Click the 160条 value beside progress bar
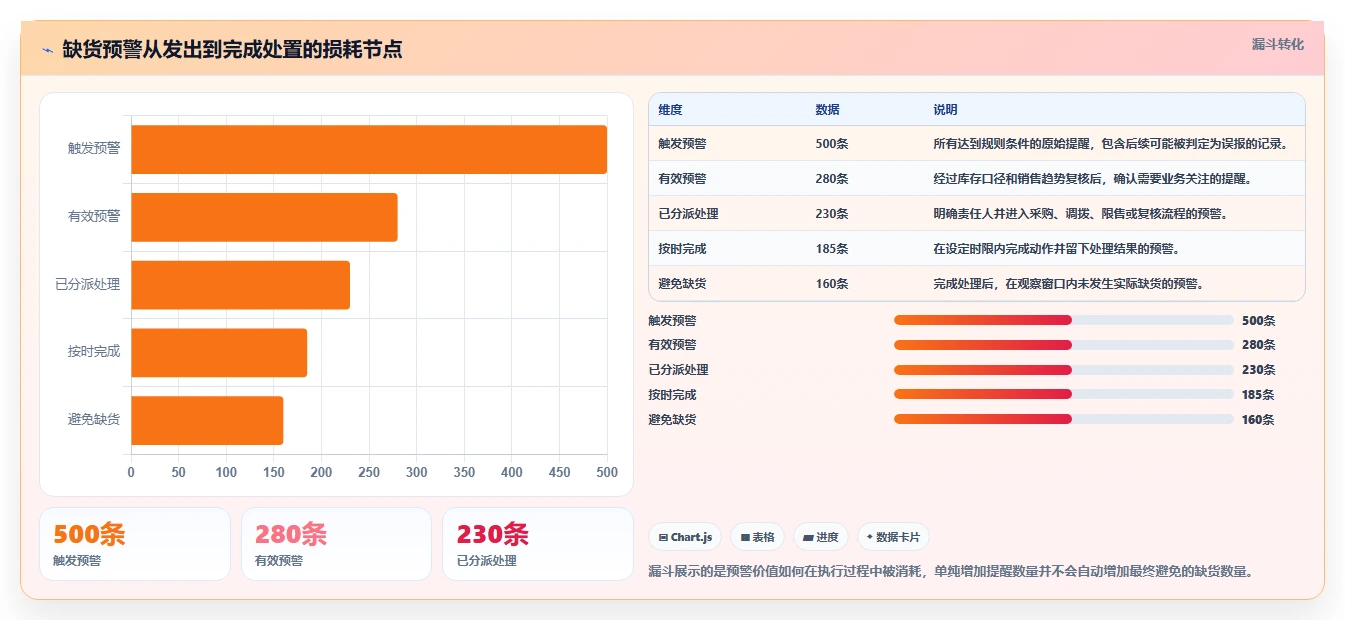The height and width of the screenshot is (620, 1345). tap(1258, 420)
